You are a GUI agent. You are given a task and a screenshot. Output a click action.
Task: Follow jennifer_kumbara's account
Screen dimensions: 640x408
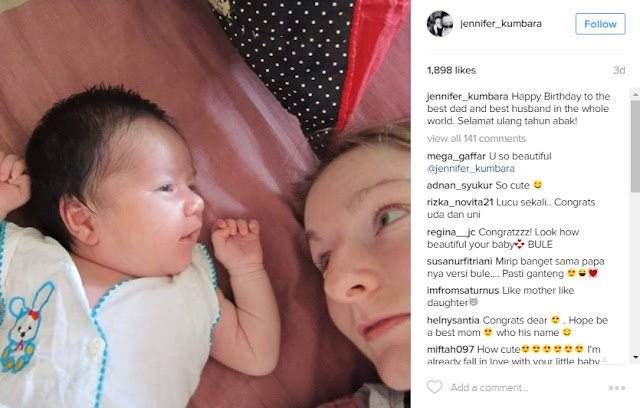tap(600, 24)
